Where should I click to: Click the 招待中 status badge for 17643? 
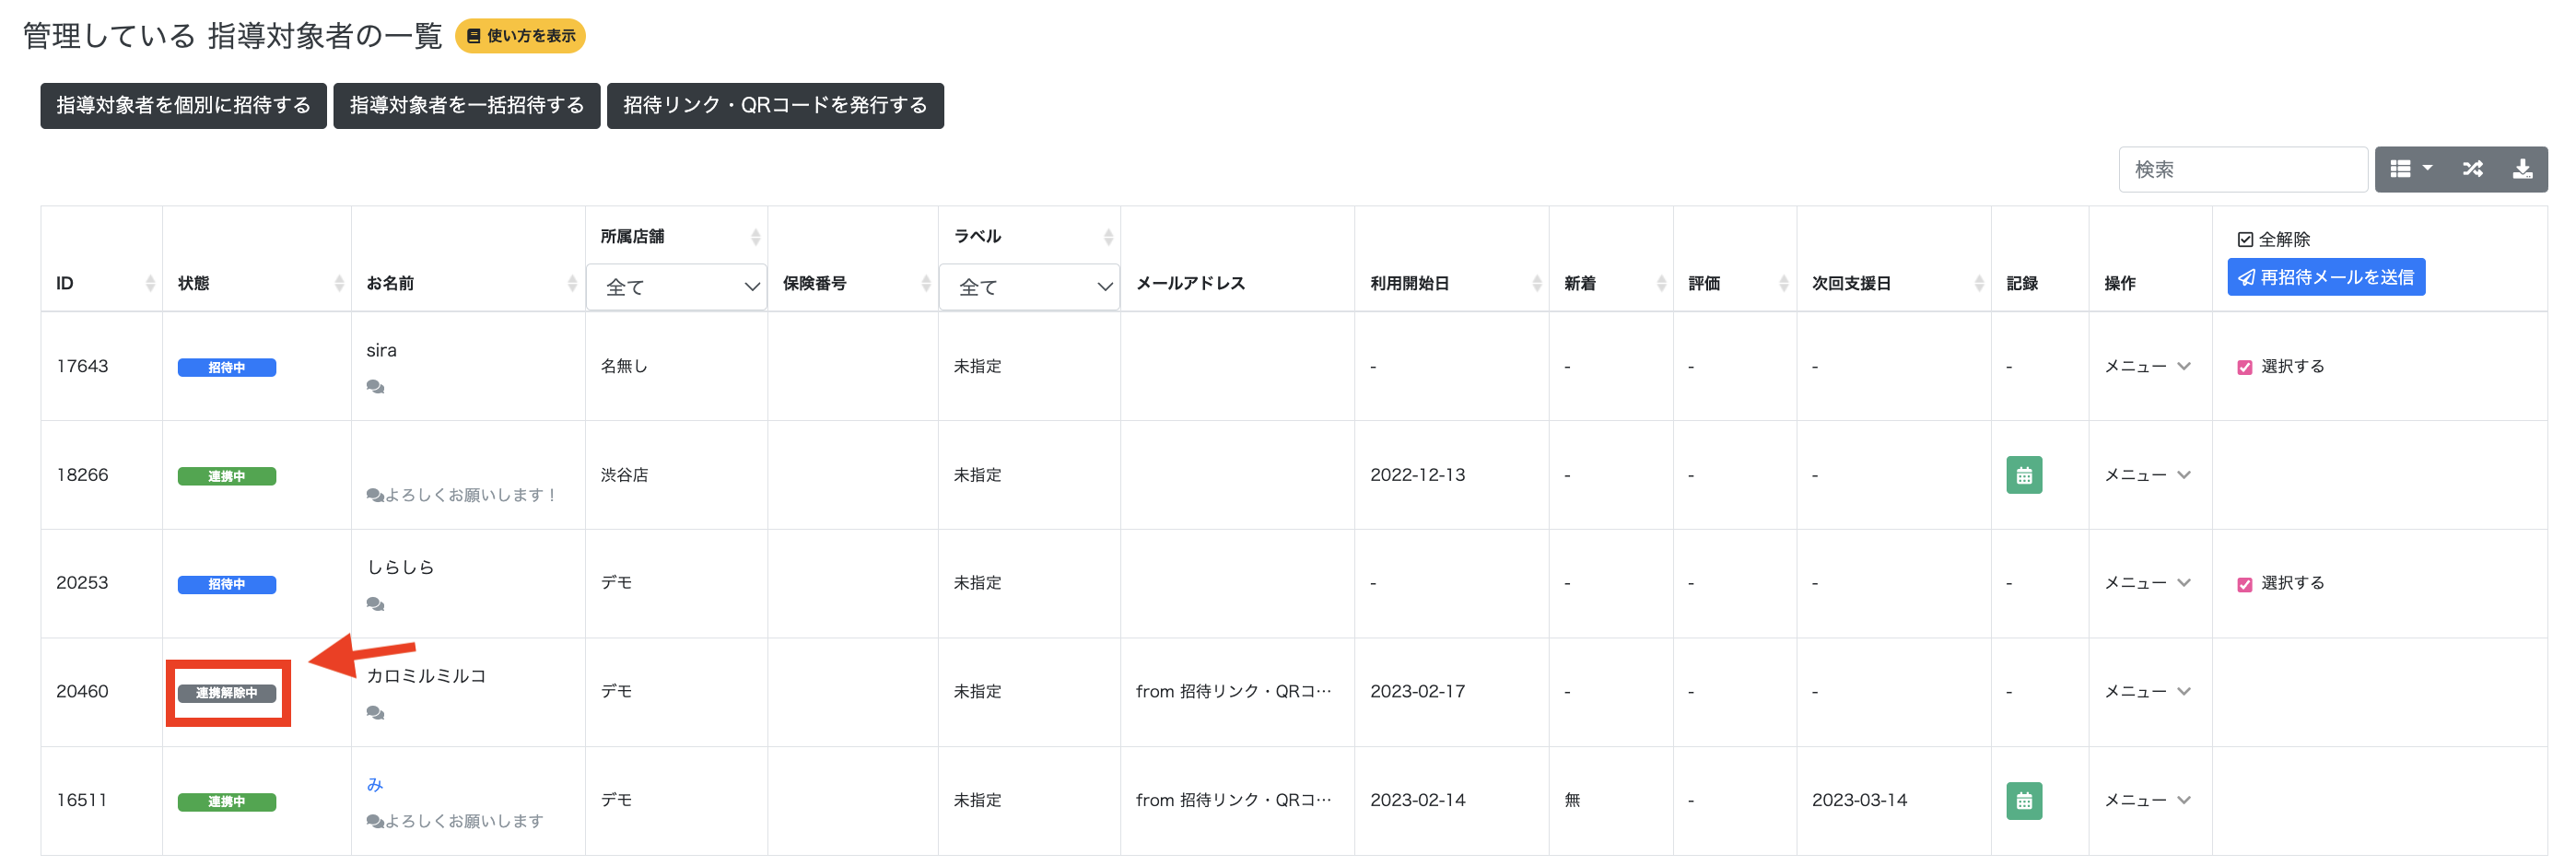(227, 368)
